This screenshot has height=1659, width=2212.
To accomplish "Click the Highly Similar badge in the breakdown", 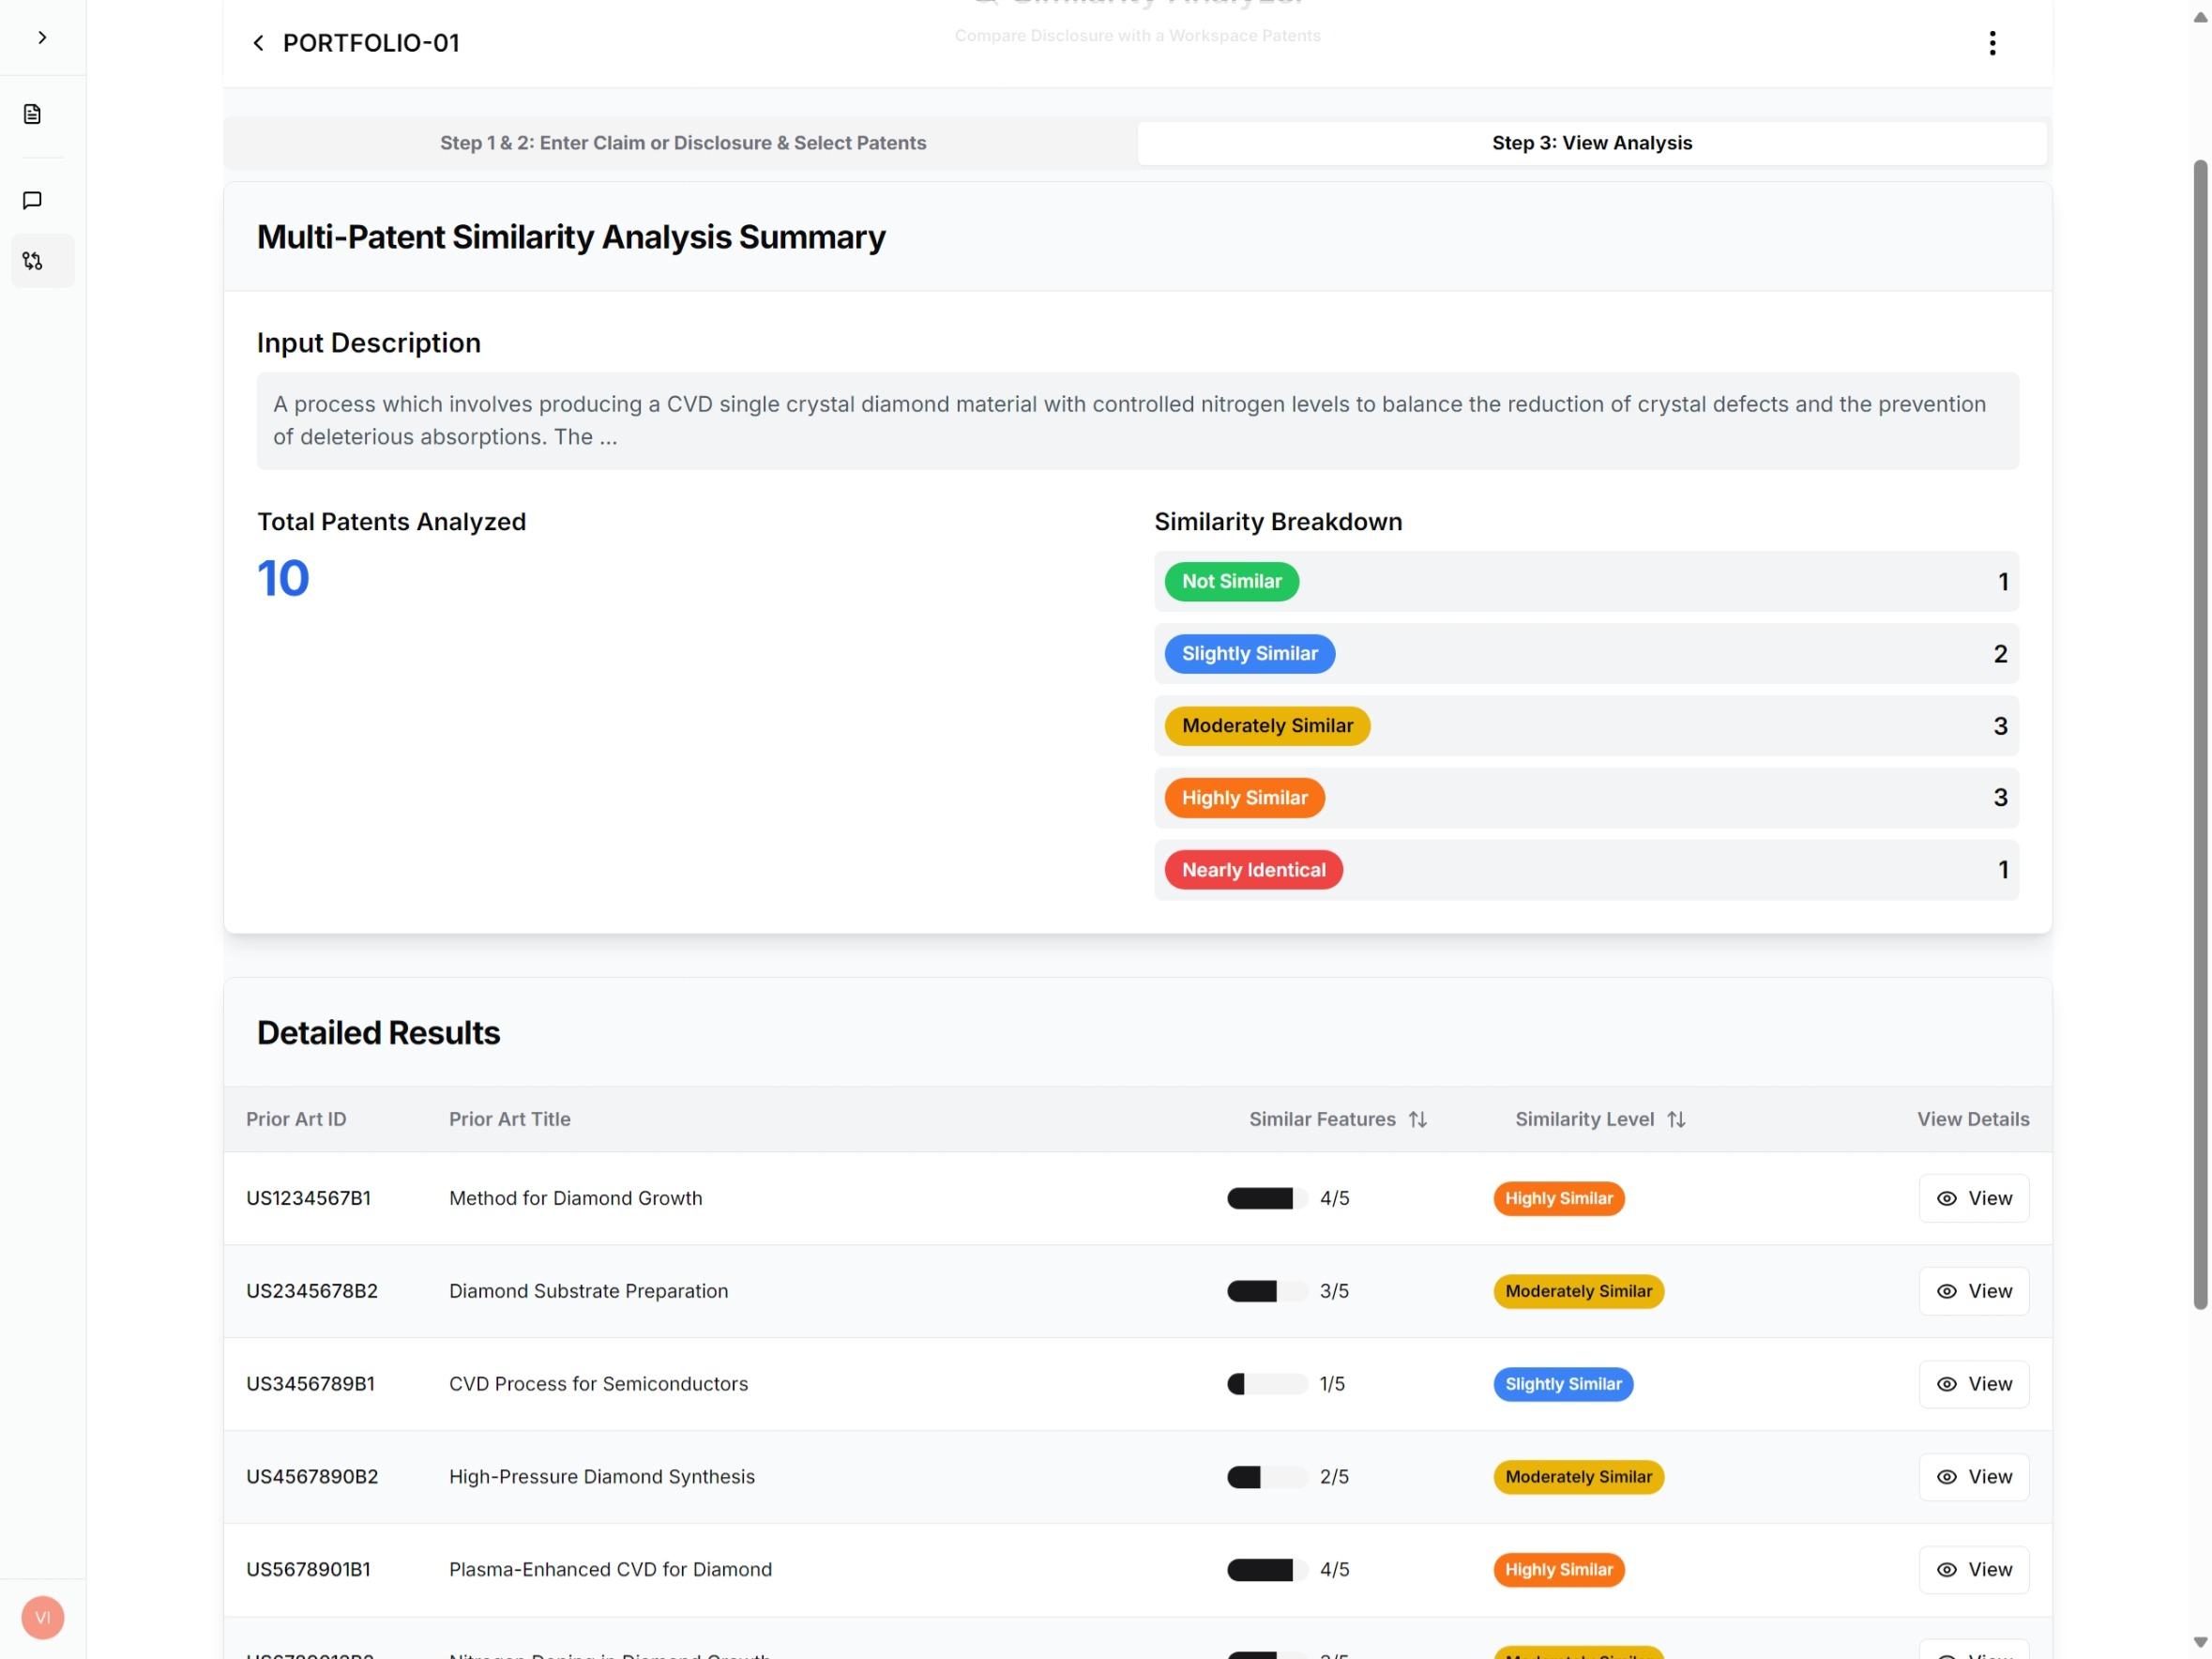I will pos(1244,797).
